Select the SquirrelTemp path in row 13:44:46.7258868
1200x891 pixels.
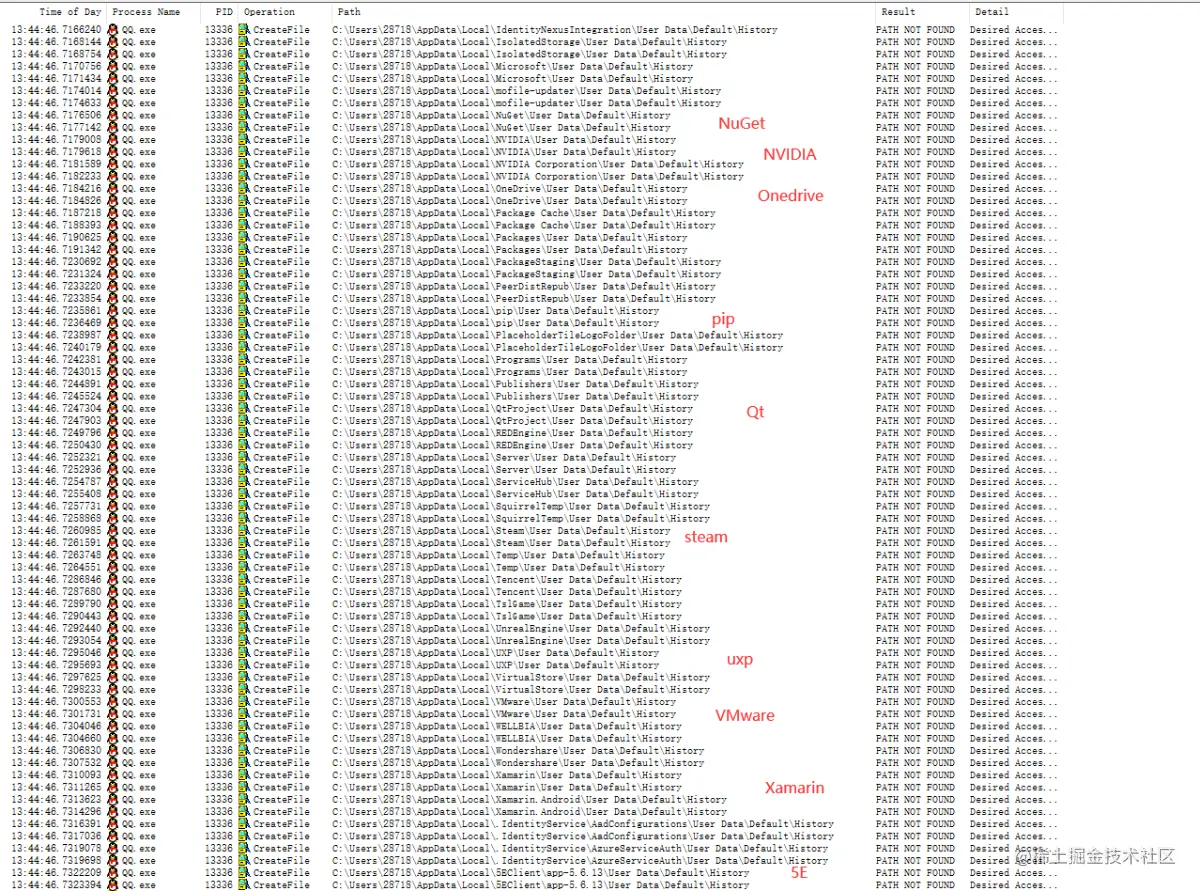(521, 519)
